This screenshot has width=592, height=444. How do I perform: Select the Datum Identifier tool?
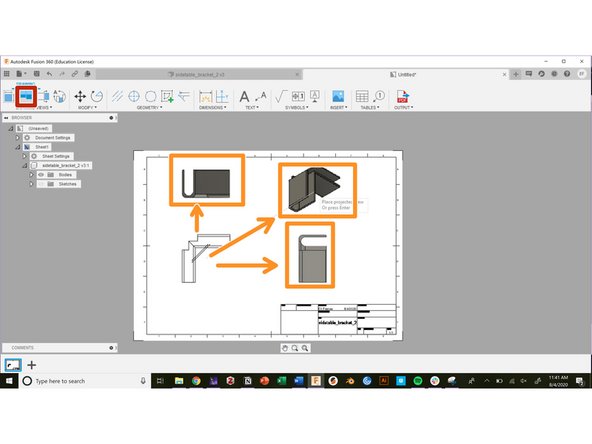tap(315, 97)
